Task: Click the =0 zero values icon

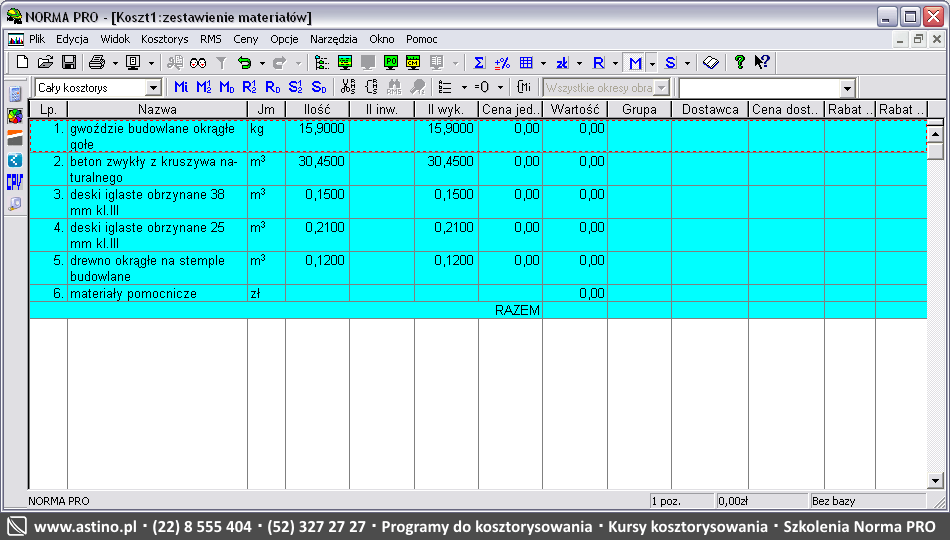Action: [x=482, y=87]
